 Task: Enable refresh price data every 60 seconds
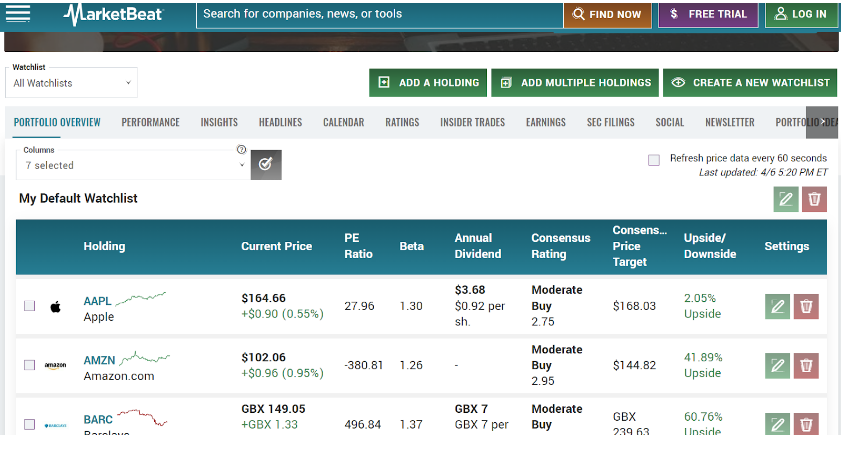(654, 160)
